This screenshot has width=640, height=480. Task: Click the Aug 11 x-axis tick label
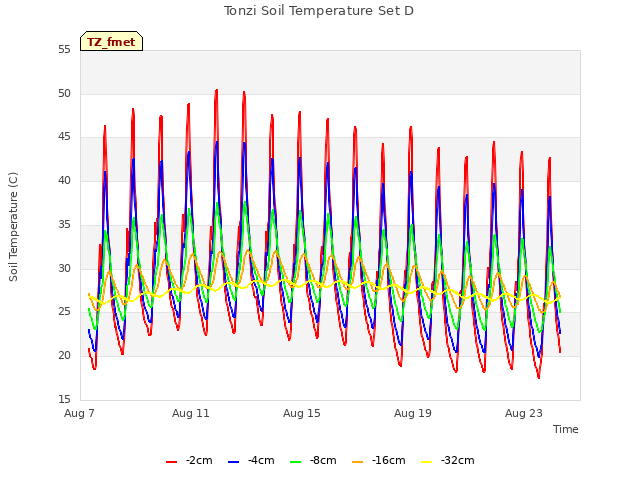tap(191, 413)
